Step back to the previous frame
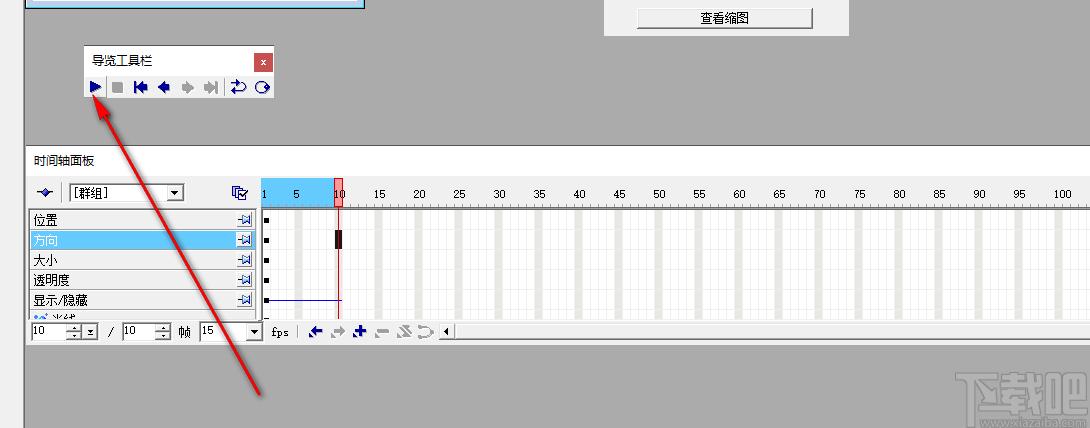Image resolution: width=1090 pixels, height=428 pixels. pos(164,87)
